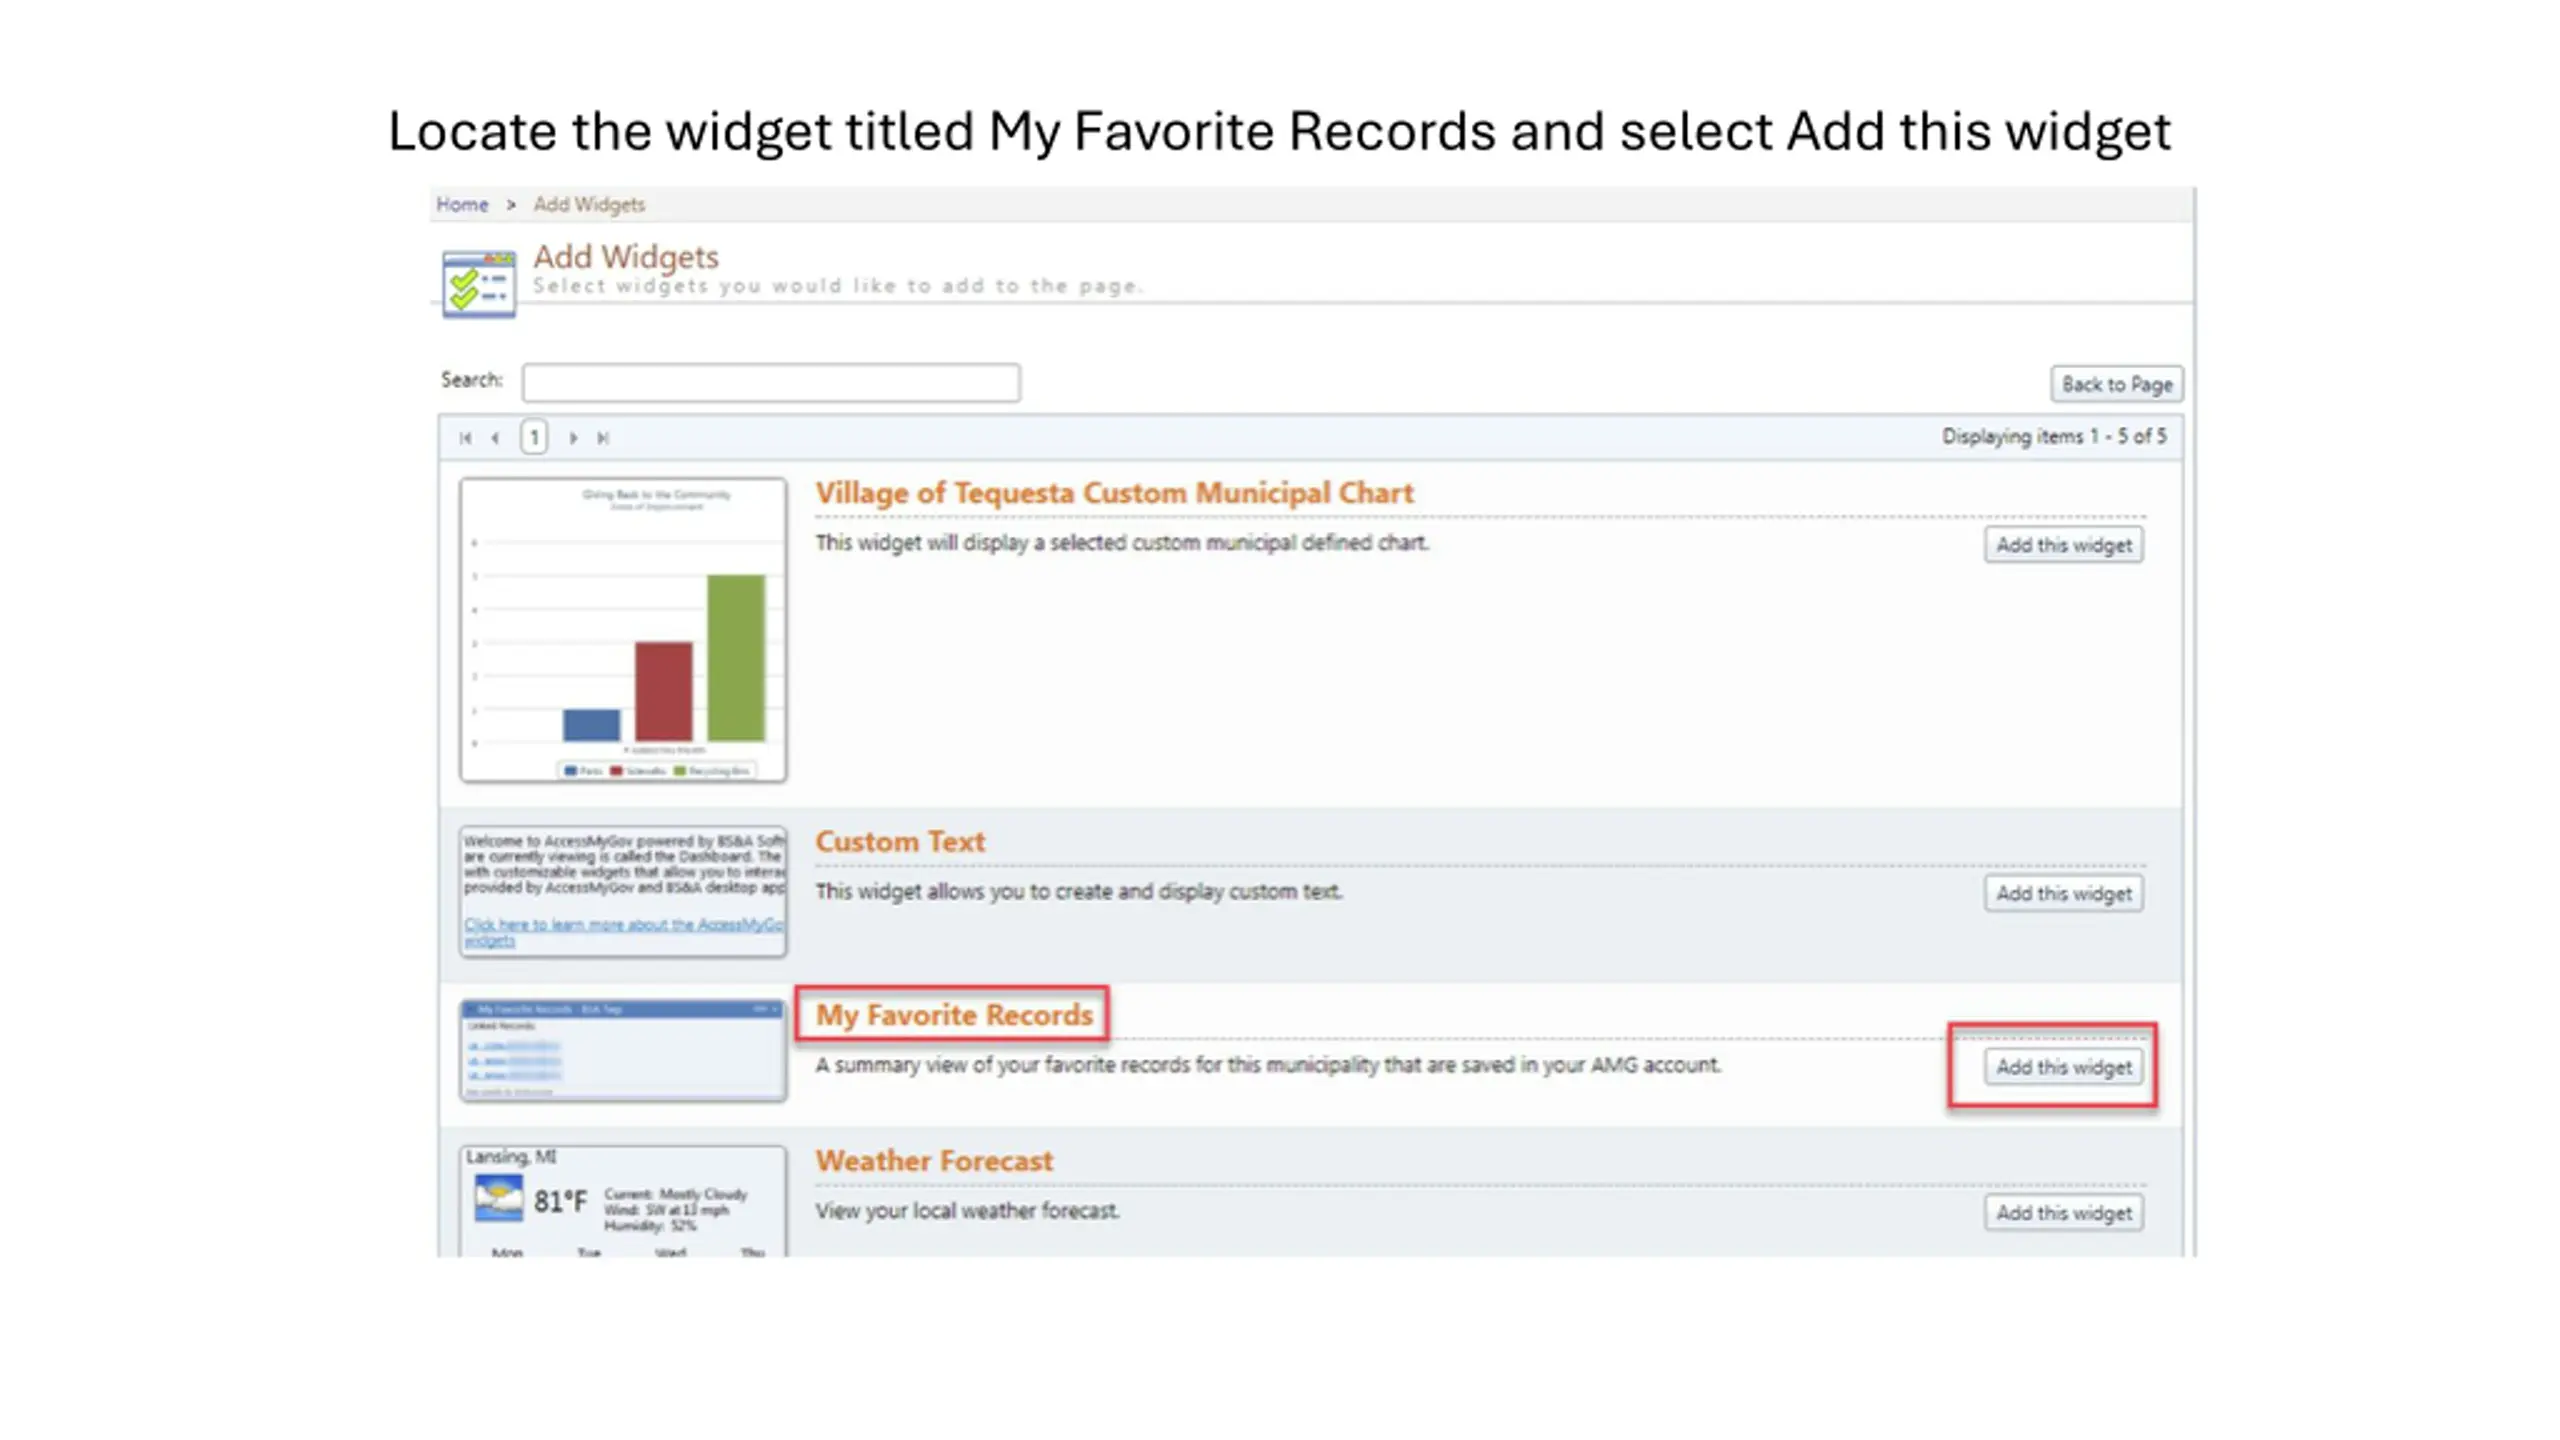Open the Custom Text preview thumbnail
The width and height of the screenshot is (2560, 1440).
click(623, 891)
